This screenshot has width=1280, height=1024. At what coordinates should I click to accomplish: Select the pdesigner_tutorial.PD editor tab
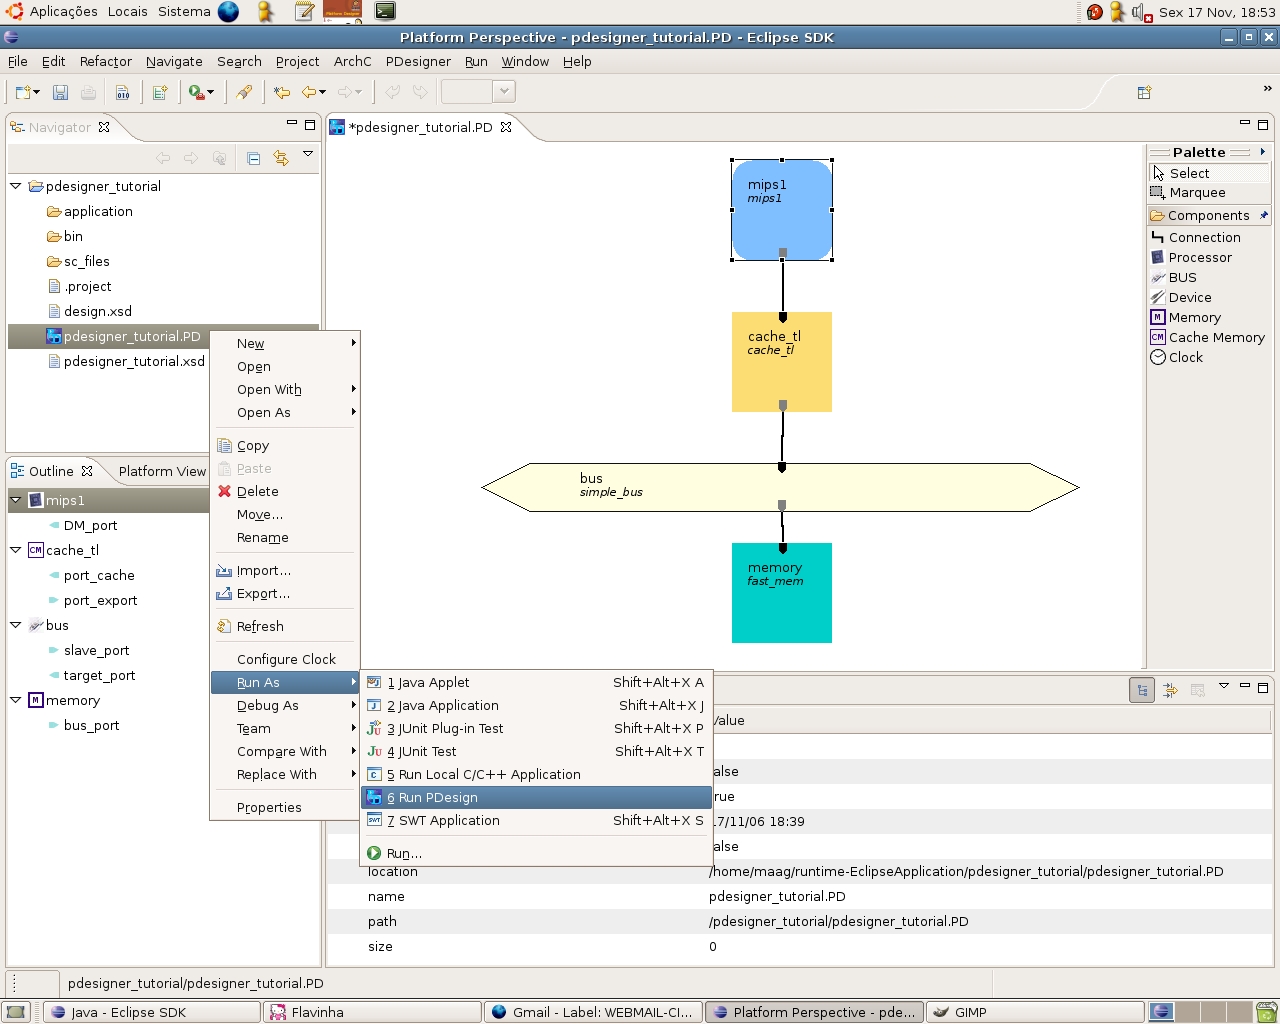point(420,127)
